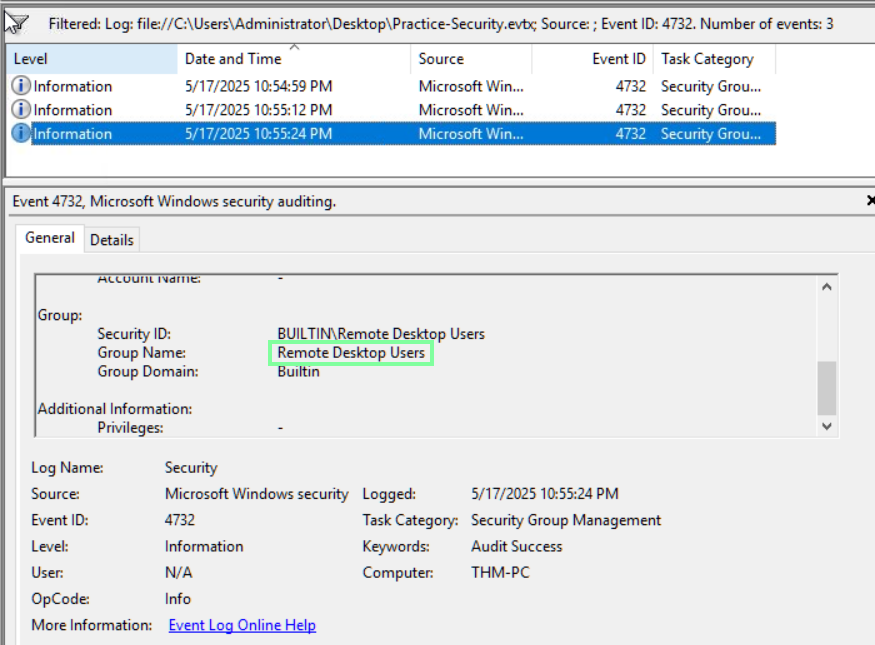Screen dimensions: 875x645
Task: Click Security ID value BUILTIN\Remote Desktop Users
Action: pyautogui.click(x=380, y=334)
